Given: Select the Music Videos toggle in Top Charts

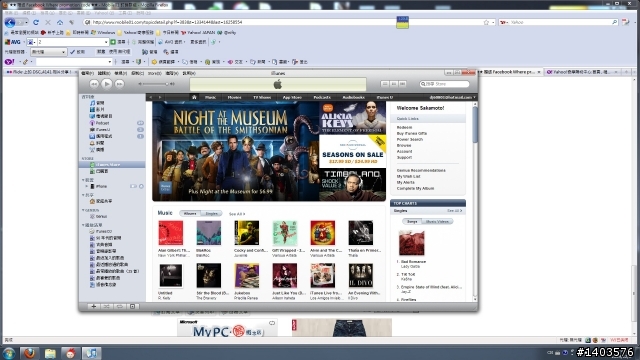Looking at the screenshot, I should (x=437, y=221).
